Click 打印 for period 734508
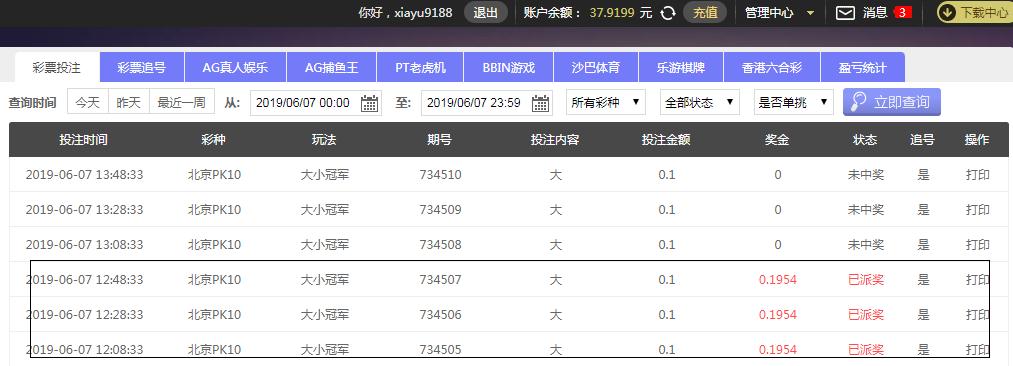This screenshot has width=1013, height=366. [x=977, y=245]
